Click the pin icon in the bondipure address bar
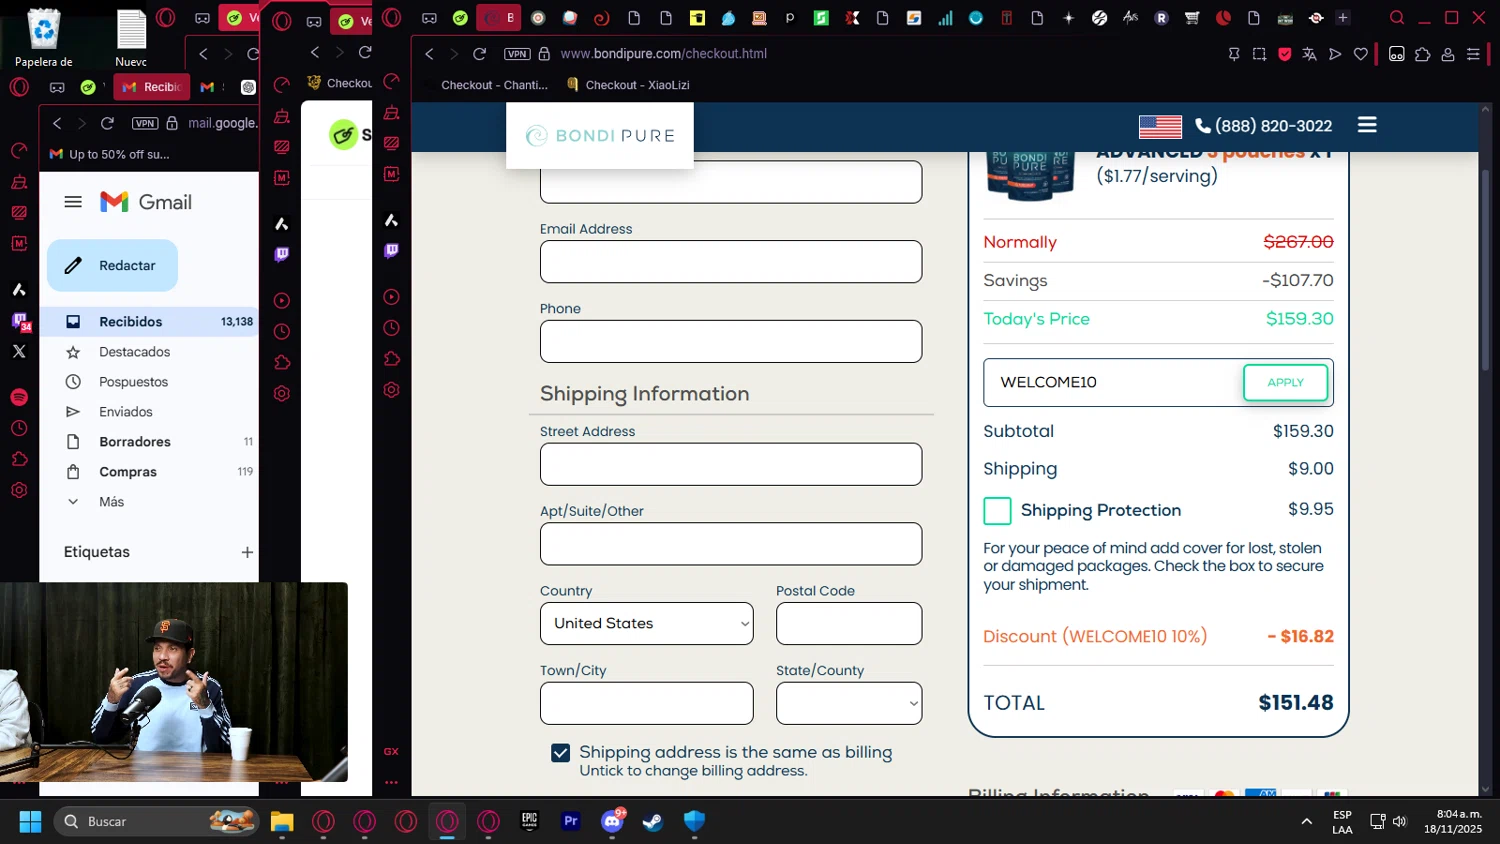The height and width of the screenshot is (844, 1500). coord(1234,54)
